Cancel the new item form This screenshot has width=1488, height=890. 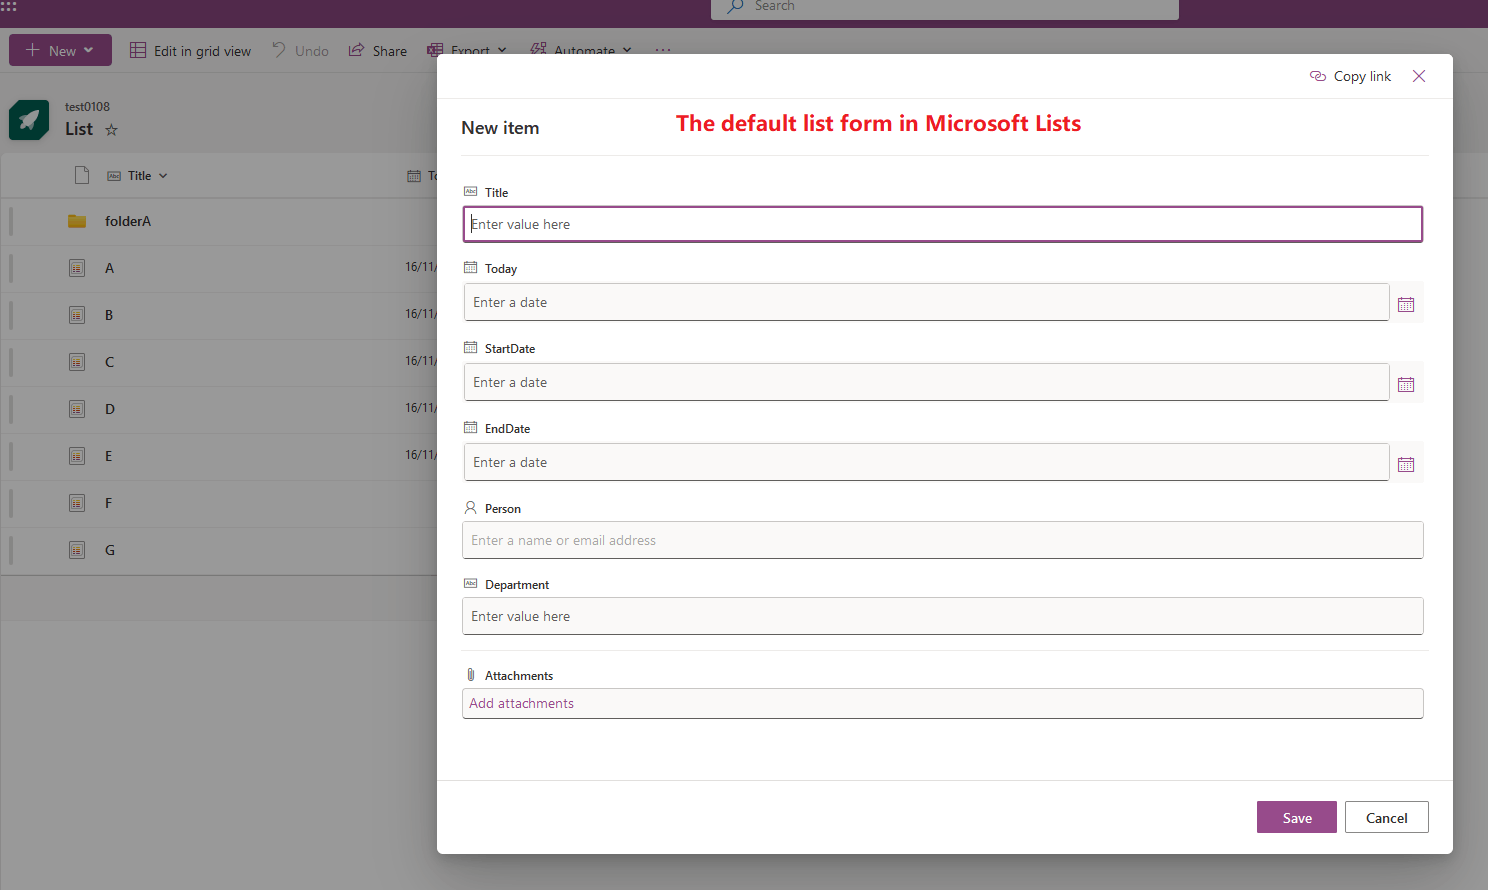(1387, 817)
